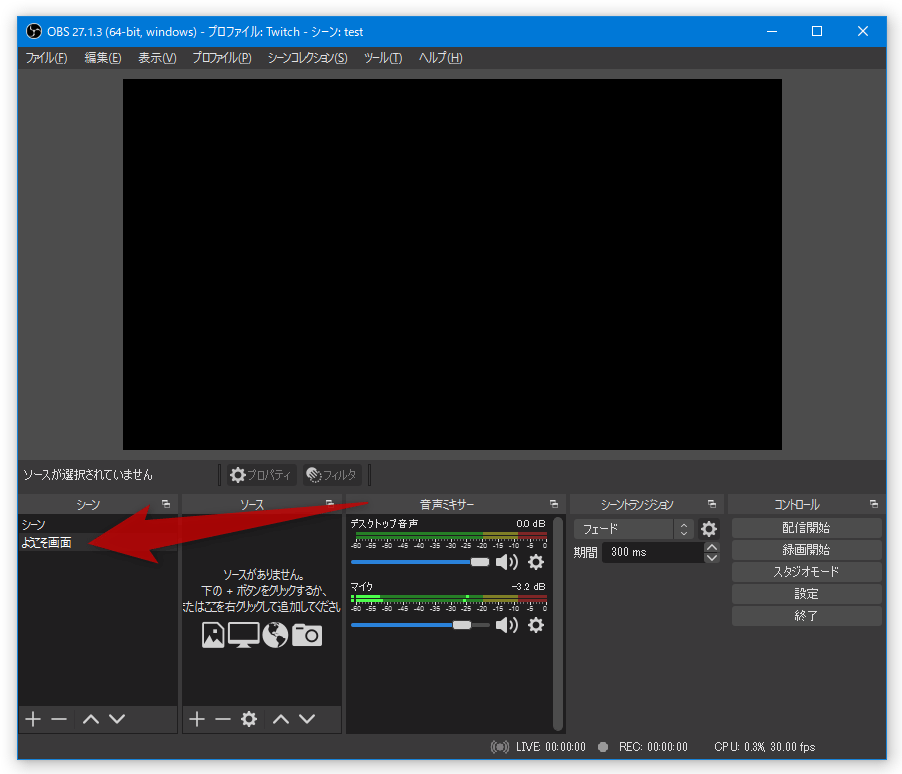The width and height of the screenshot is (902, 774).
Task: Maximize the OBS window
Action: click(x=817, y=31)
